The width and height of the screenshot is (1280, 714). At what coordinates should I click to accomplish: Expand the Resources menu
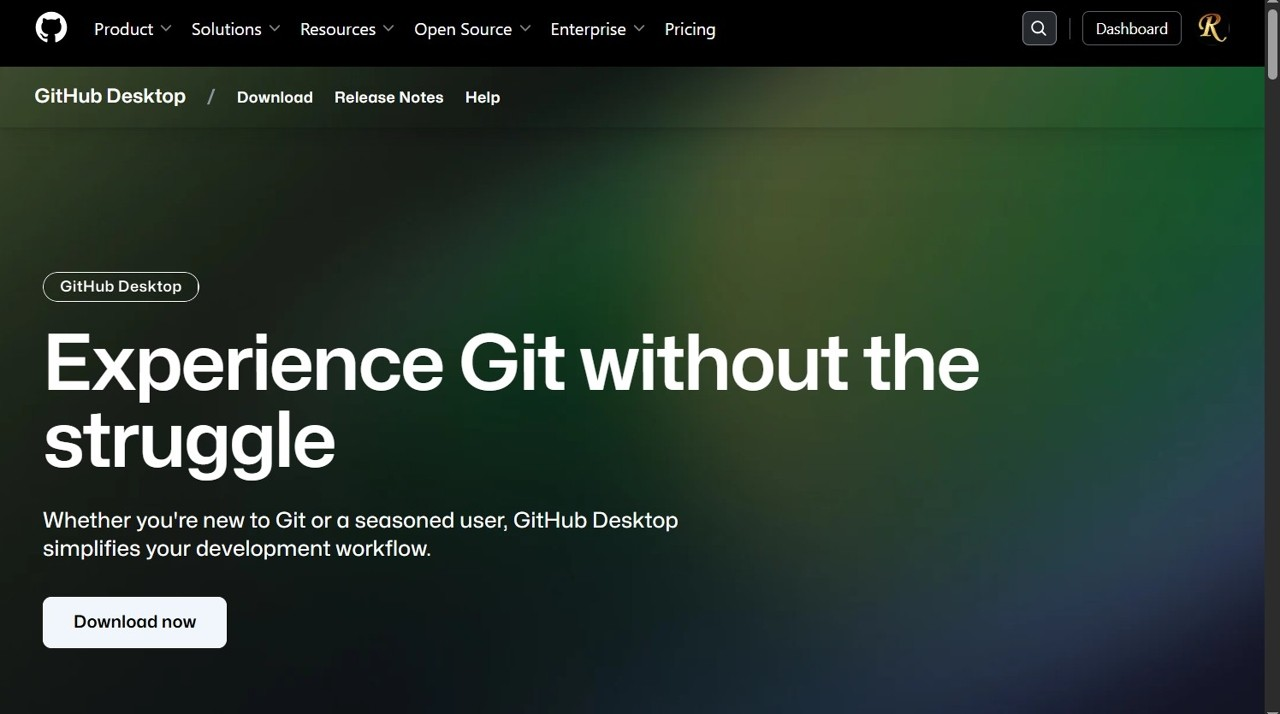click(x=347, y=29)
